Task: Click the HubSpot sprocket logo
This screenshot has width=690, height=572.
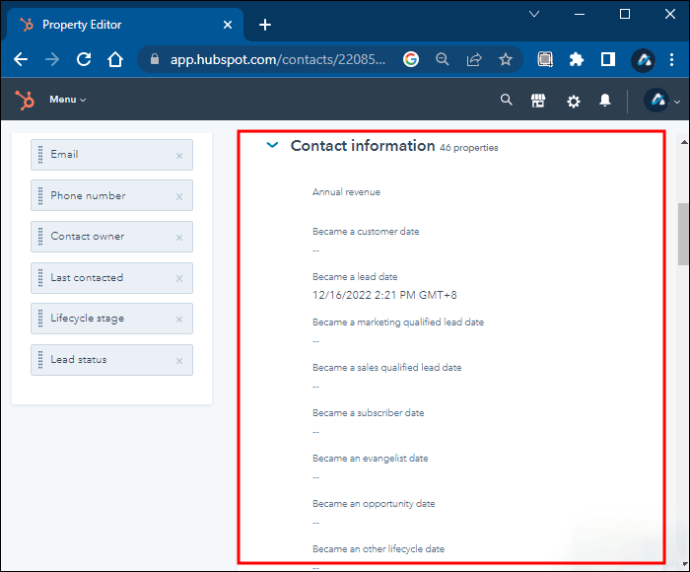Action: coord(23,100)
